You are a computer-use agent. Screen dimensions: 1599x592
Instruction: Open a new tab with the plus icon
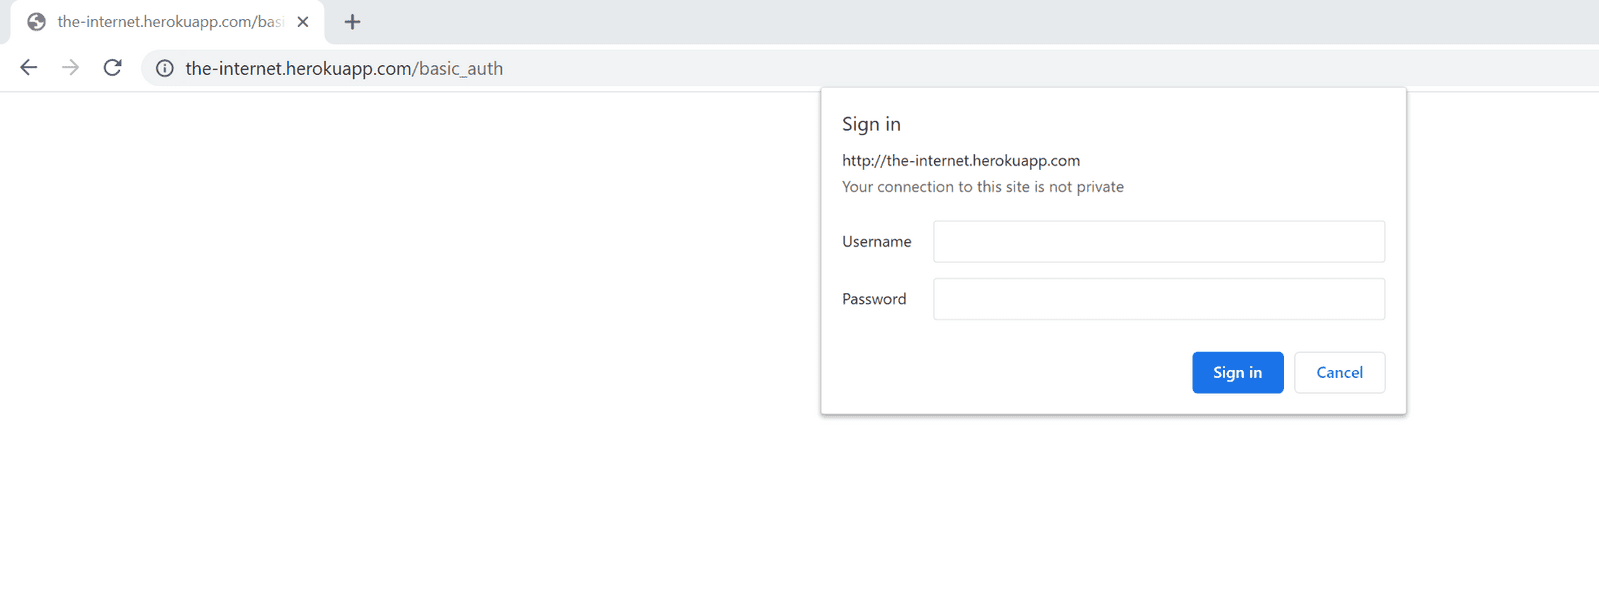(x=351, y=20)
